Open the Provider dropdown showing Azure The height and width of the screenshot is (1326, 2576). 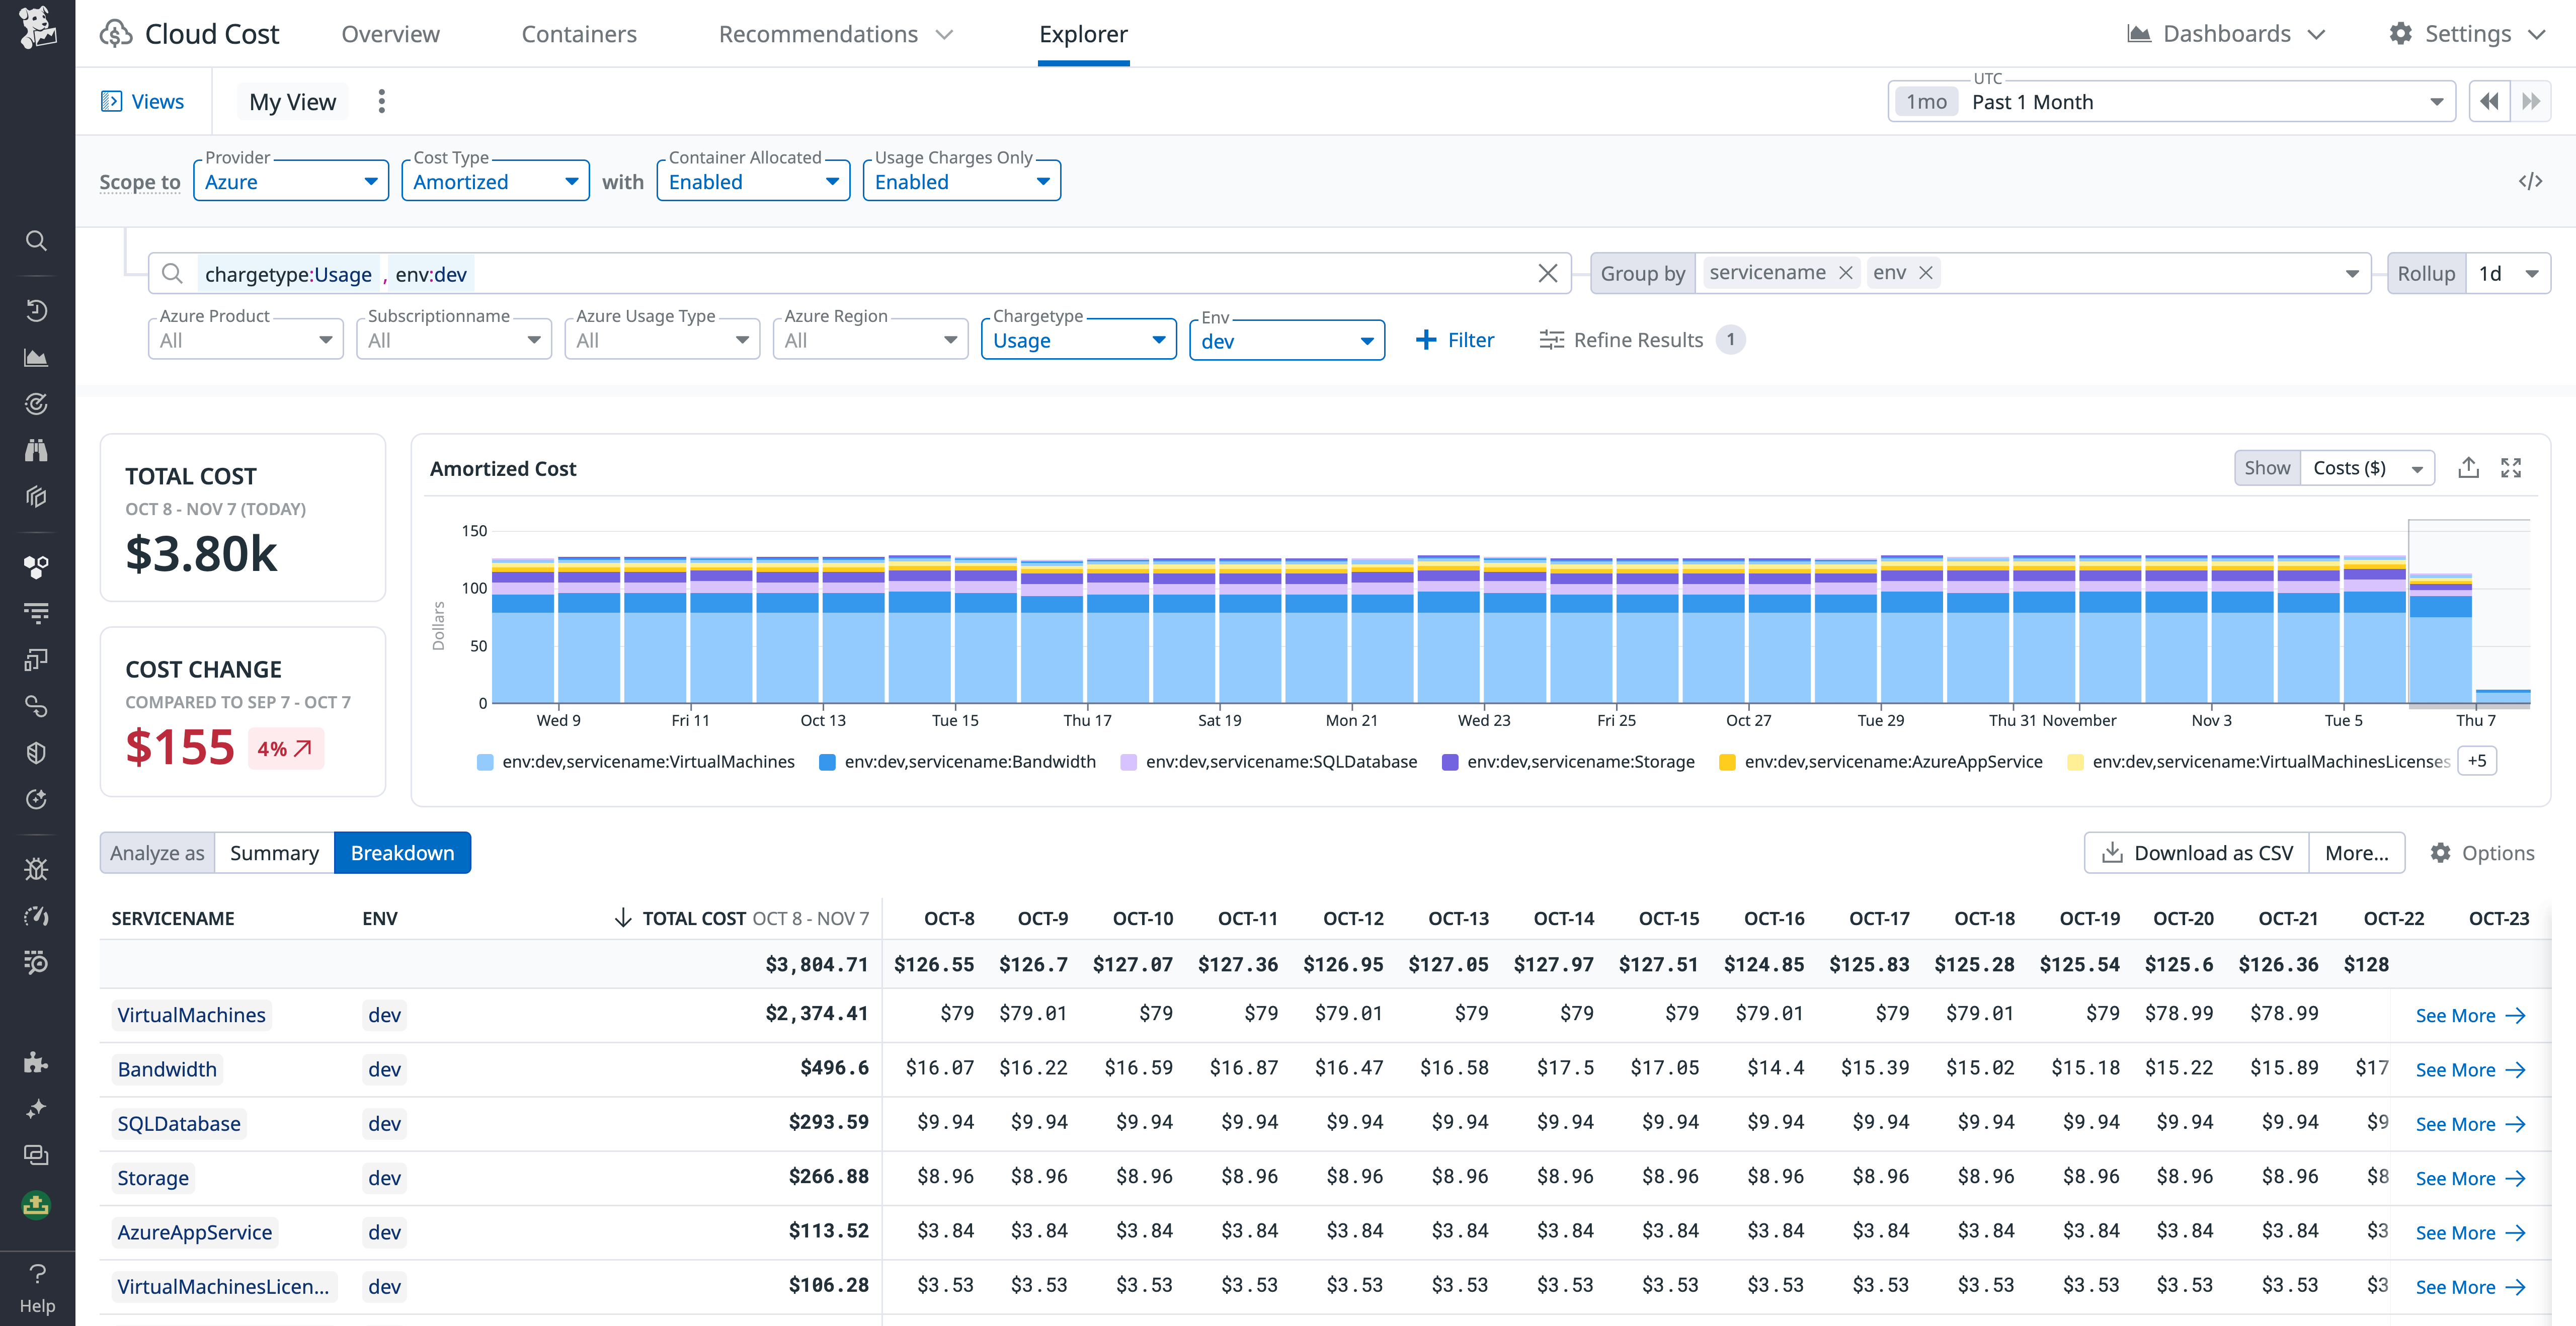(x=290, y=181)
